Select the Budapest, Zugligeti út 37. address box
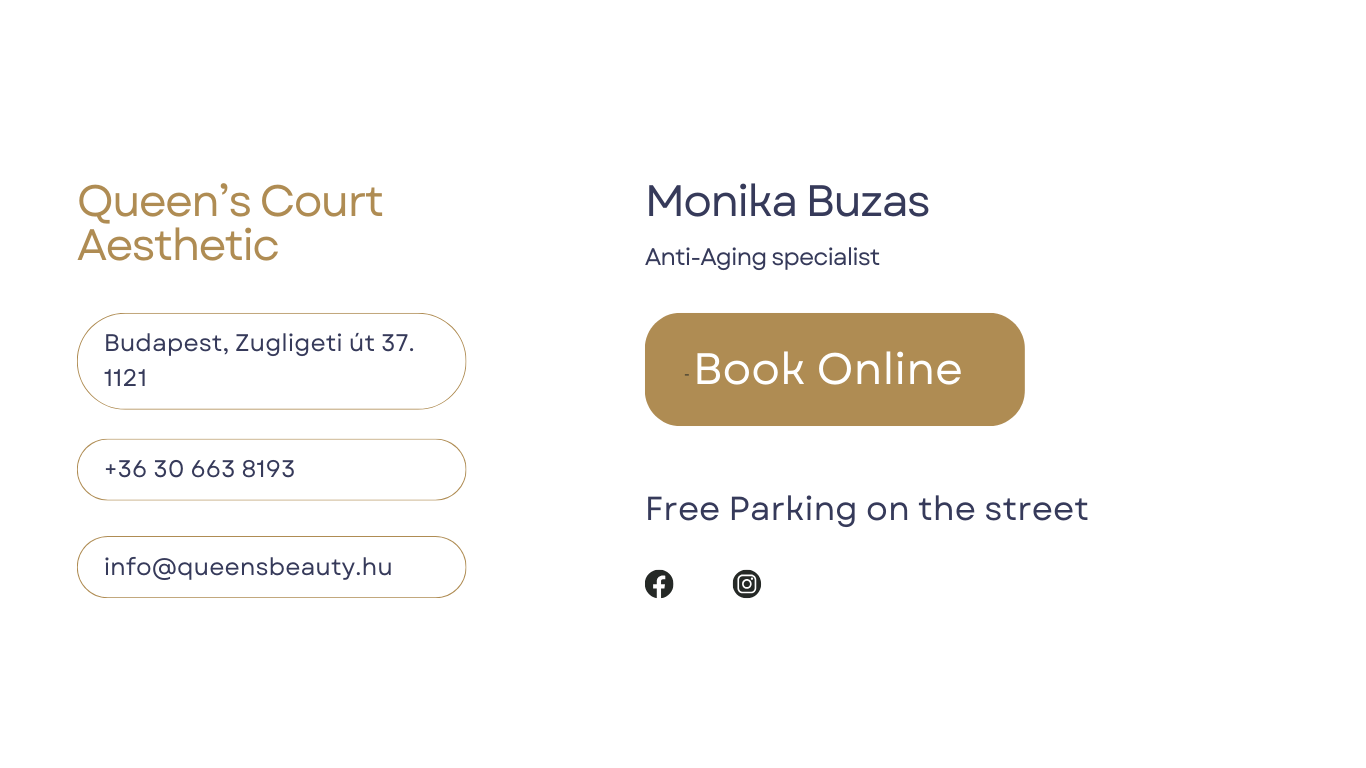 [x=272, y=361]
